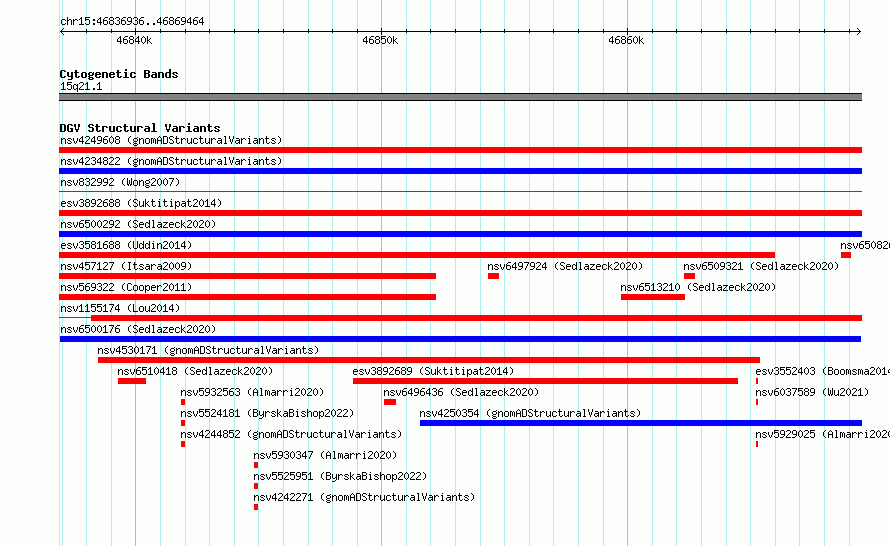
Task: Click the nsv4530171 gnomAD variant label
Action: (208, 350)
